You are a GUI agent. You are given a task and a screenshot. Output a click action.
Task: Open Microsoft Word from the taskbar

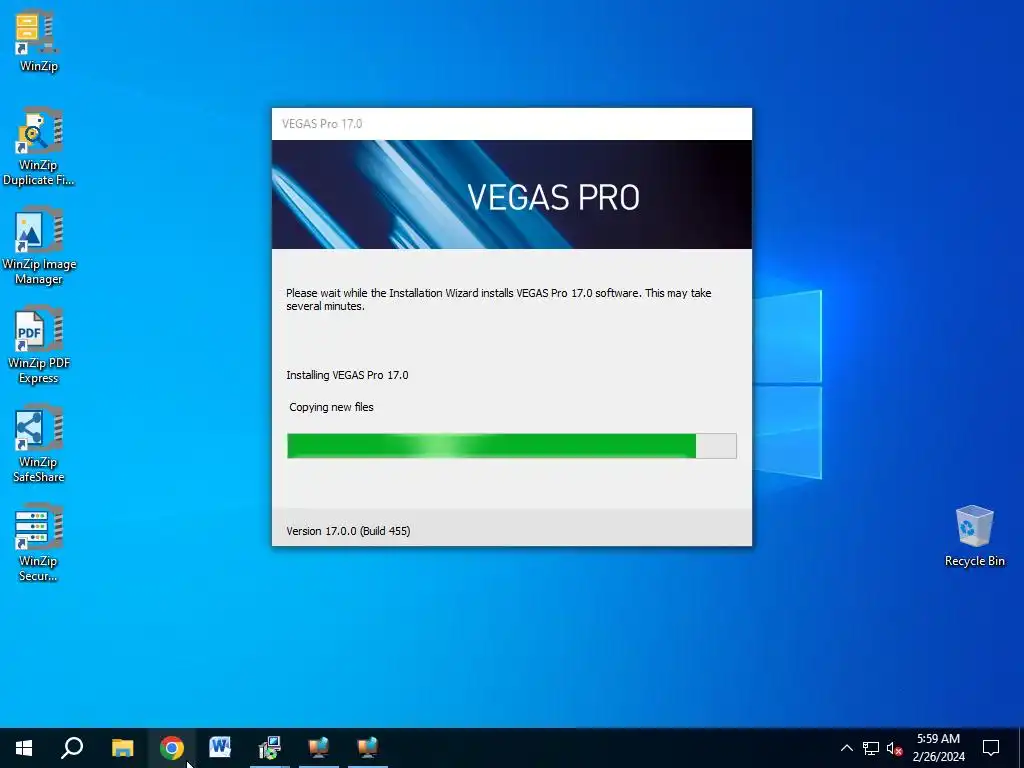click(220, 748)
